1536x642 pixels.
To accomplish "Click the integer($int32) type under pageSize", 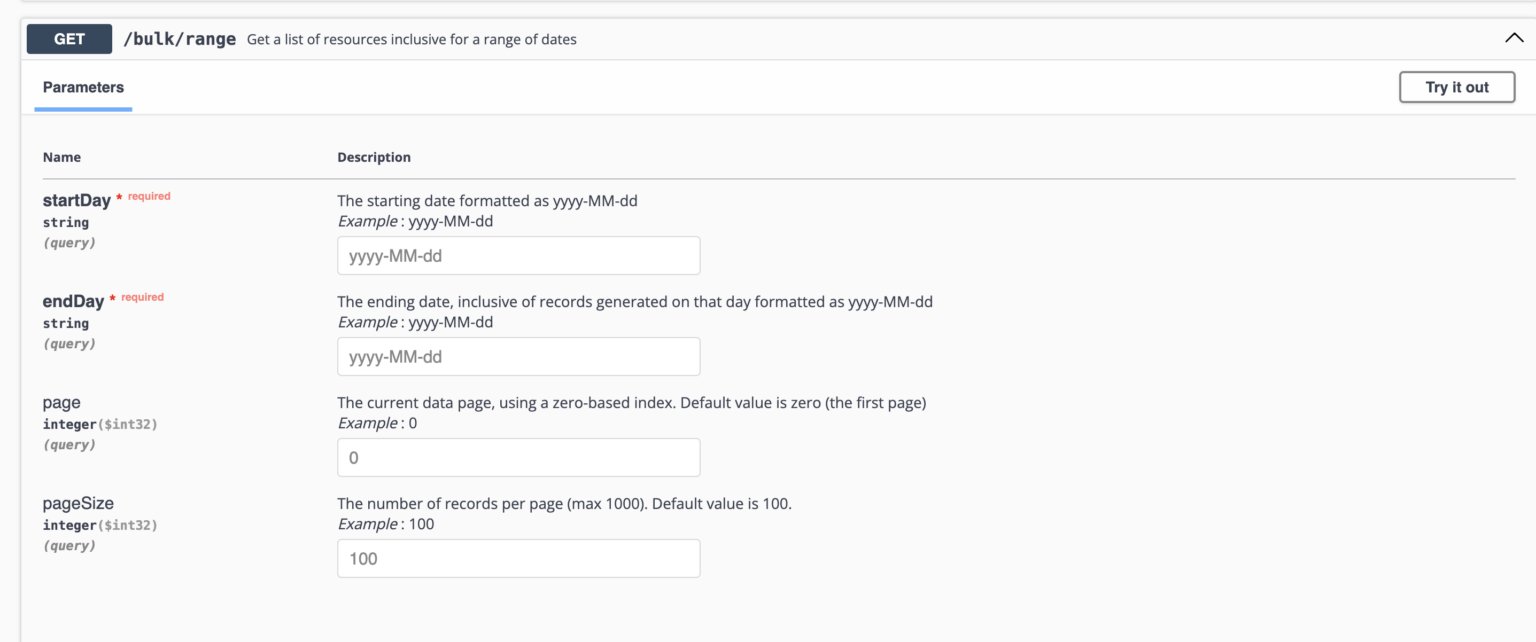I will (x=100, y=525).
